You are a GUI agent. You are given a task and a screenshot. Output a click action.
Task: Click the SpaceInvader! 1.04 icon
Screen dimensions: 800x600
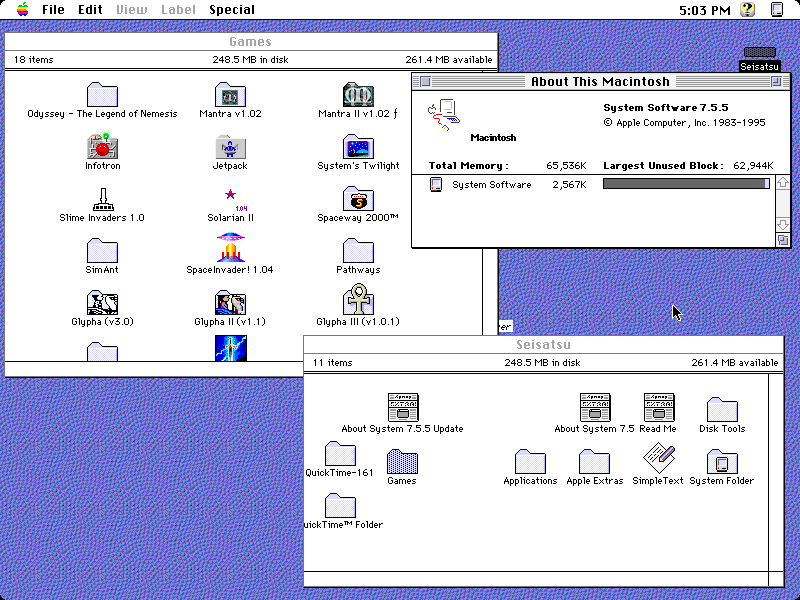[x=231, y=248]
